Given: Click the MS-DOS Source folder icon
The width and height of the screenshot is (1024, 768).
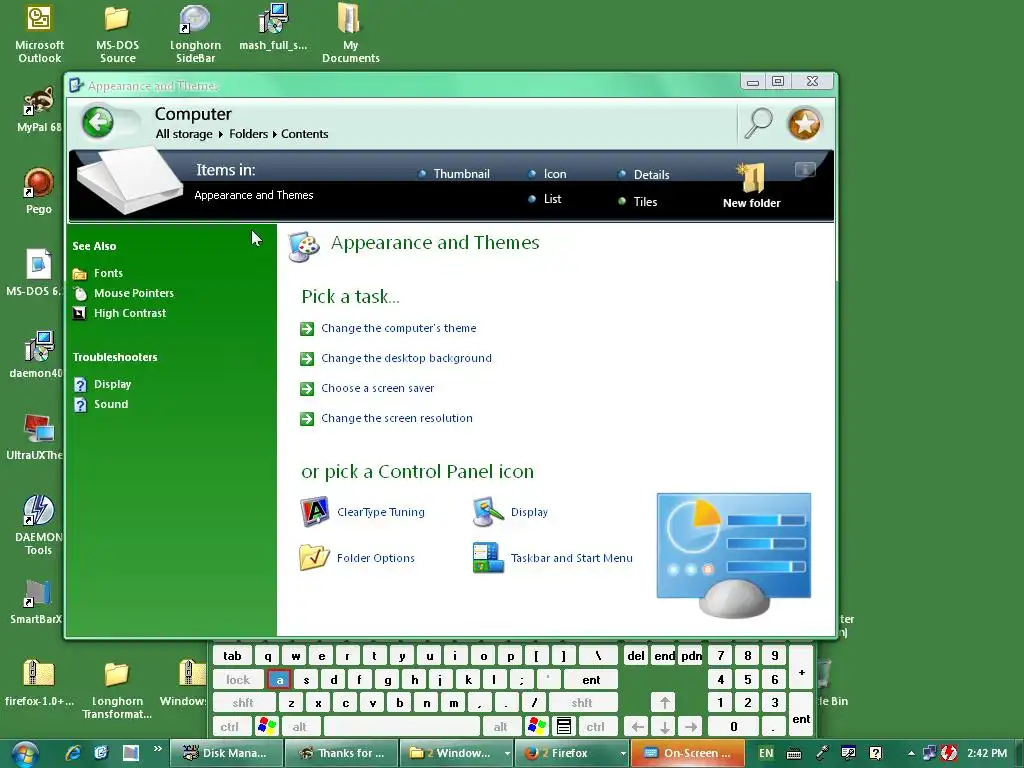Looking at the screenshot, I should coord(118,34).
